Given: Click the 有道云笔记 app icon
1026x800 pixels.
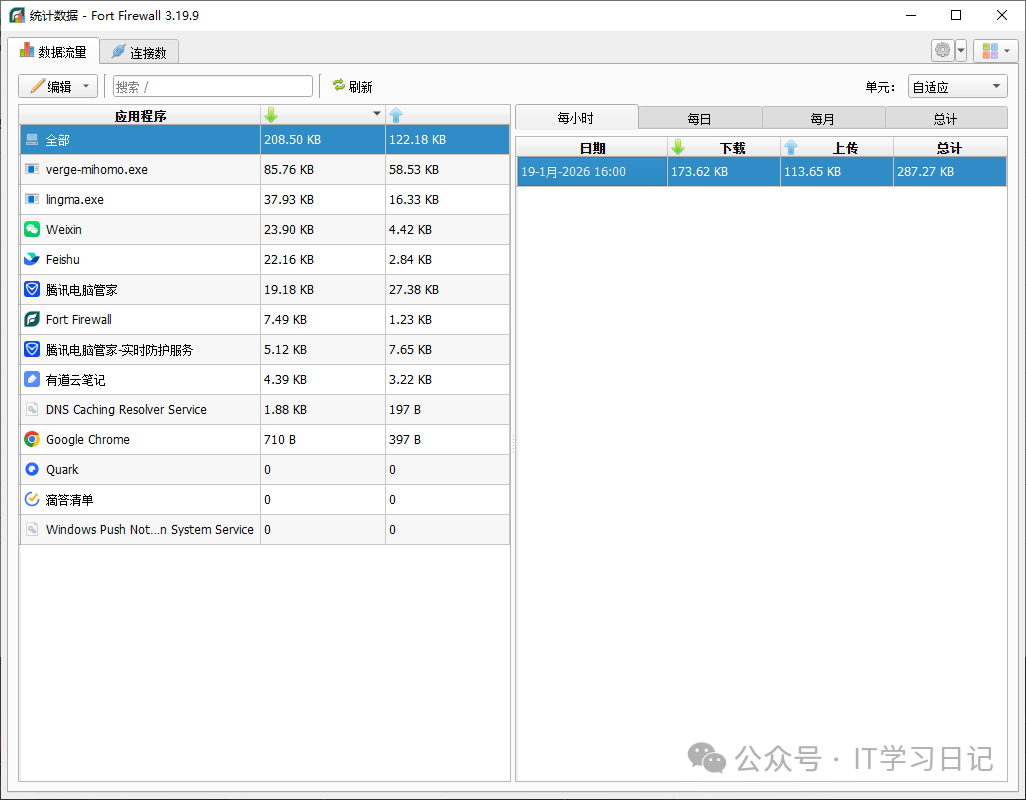Looking at the screenshot, I should (x=32, y=380).
